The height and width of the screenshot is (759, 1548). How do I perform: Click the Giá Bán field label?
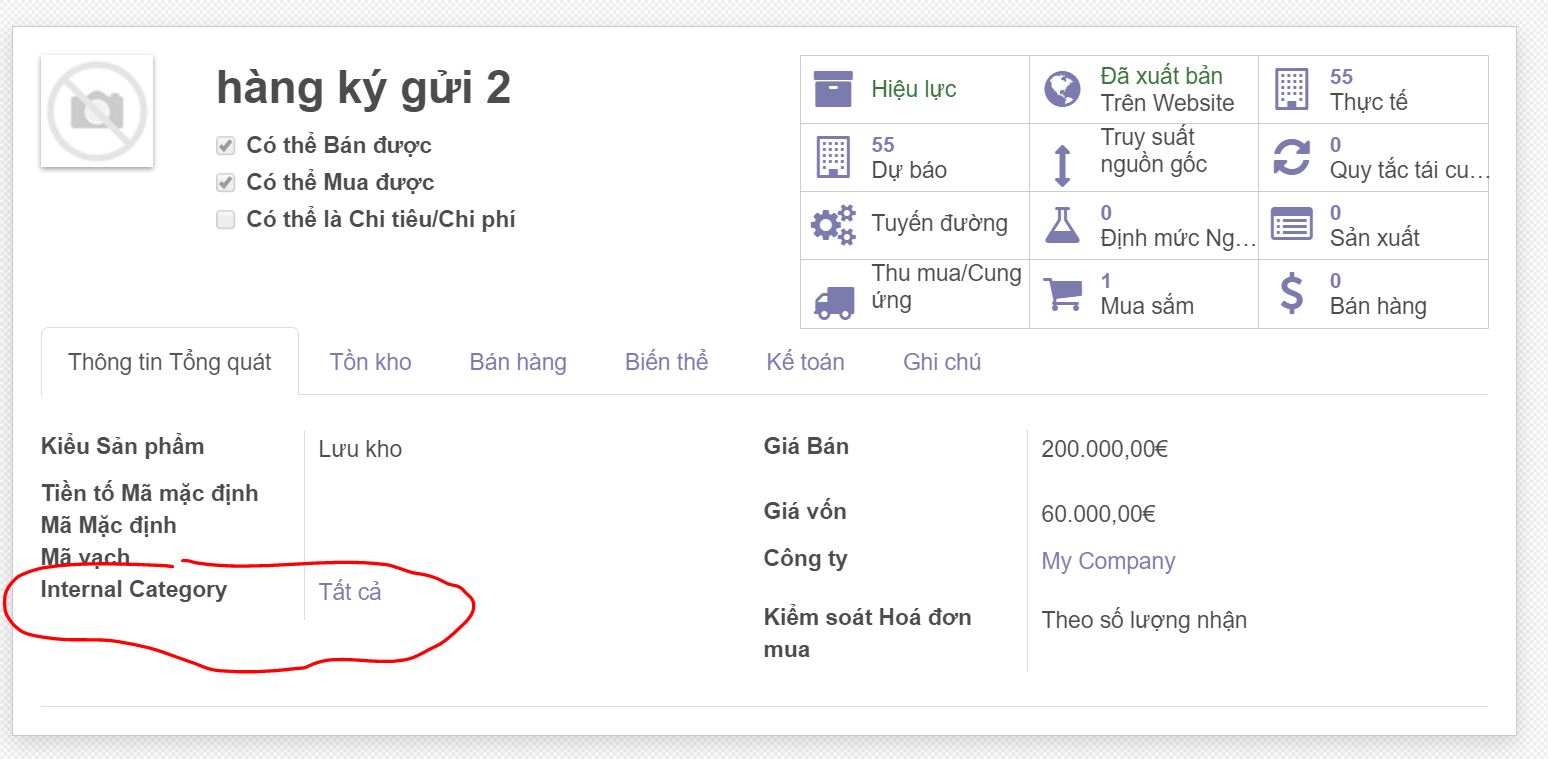pos(806,446)
